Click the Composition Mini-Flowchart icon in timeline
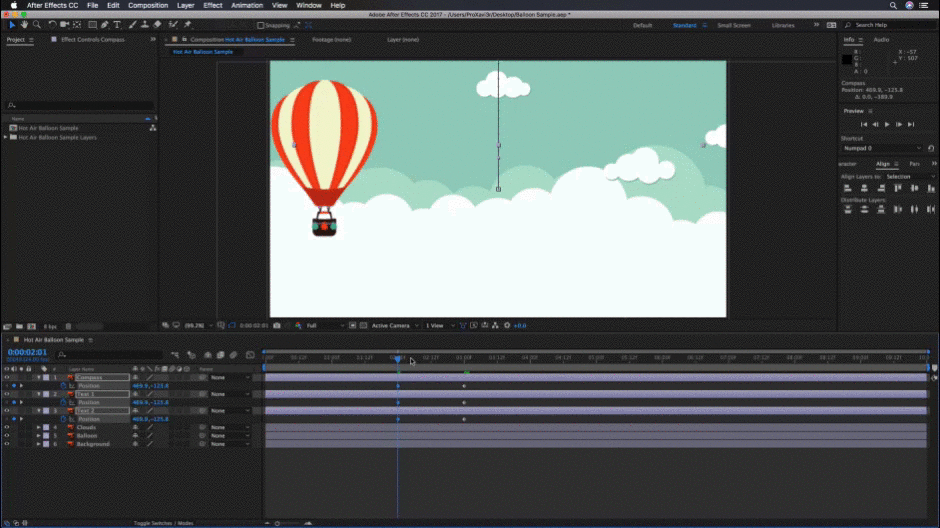940x528 pixels. coord(175,355)
